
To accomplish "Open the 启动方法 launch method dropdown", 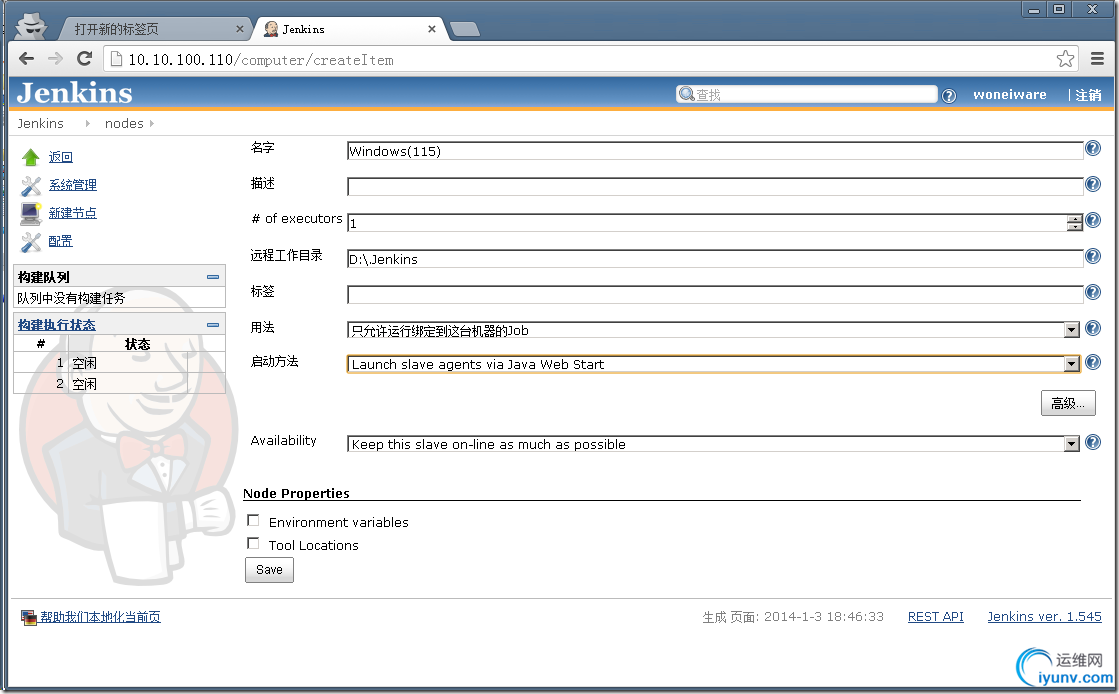I will 713,364.
